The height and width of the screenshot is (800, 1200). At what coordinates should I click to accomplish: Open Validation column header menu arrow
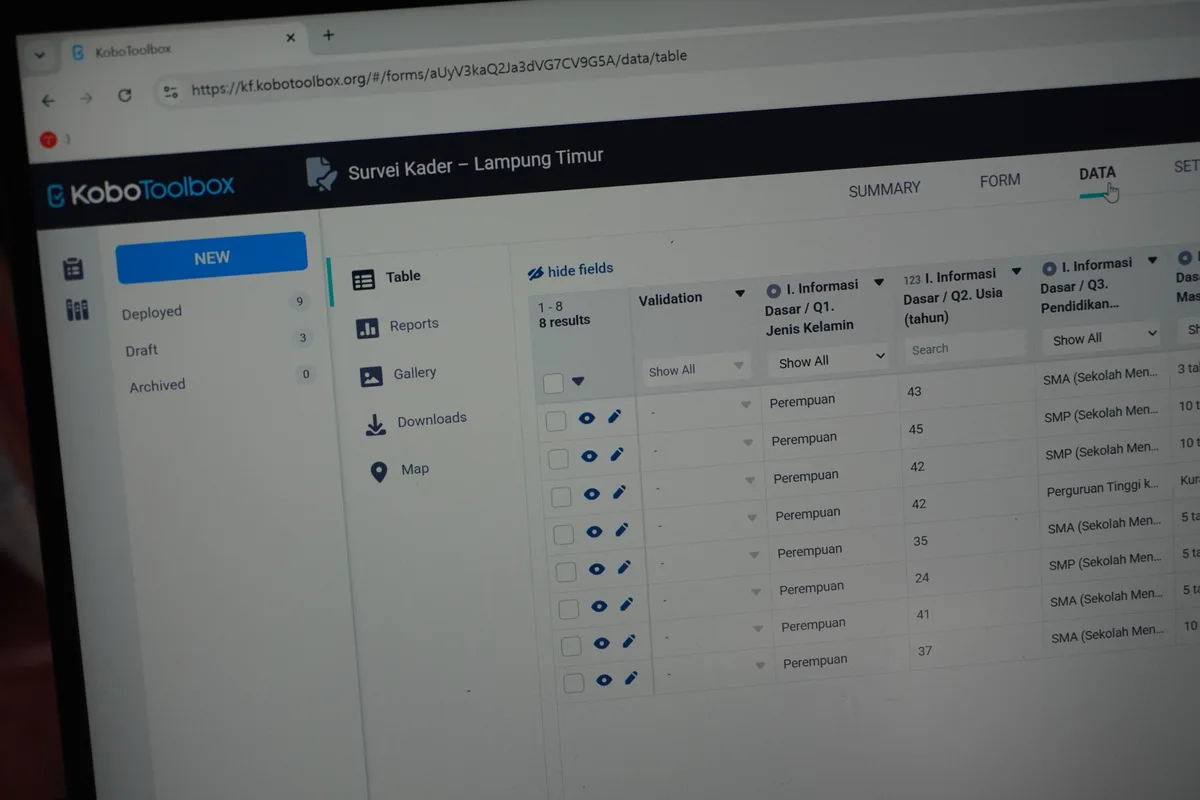(740, 294)
